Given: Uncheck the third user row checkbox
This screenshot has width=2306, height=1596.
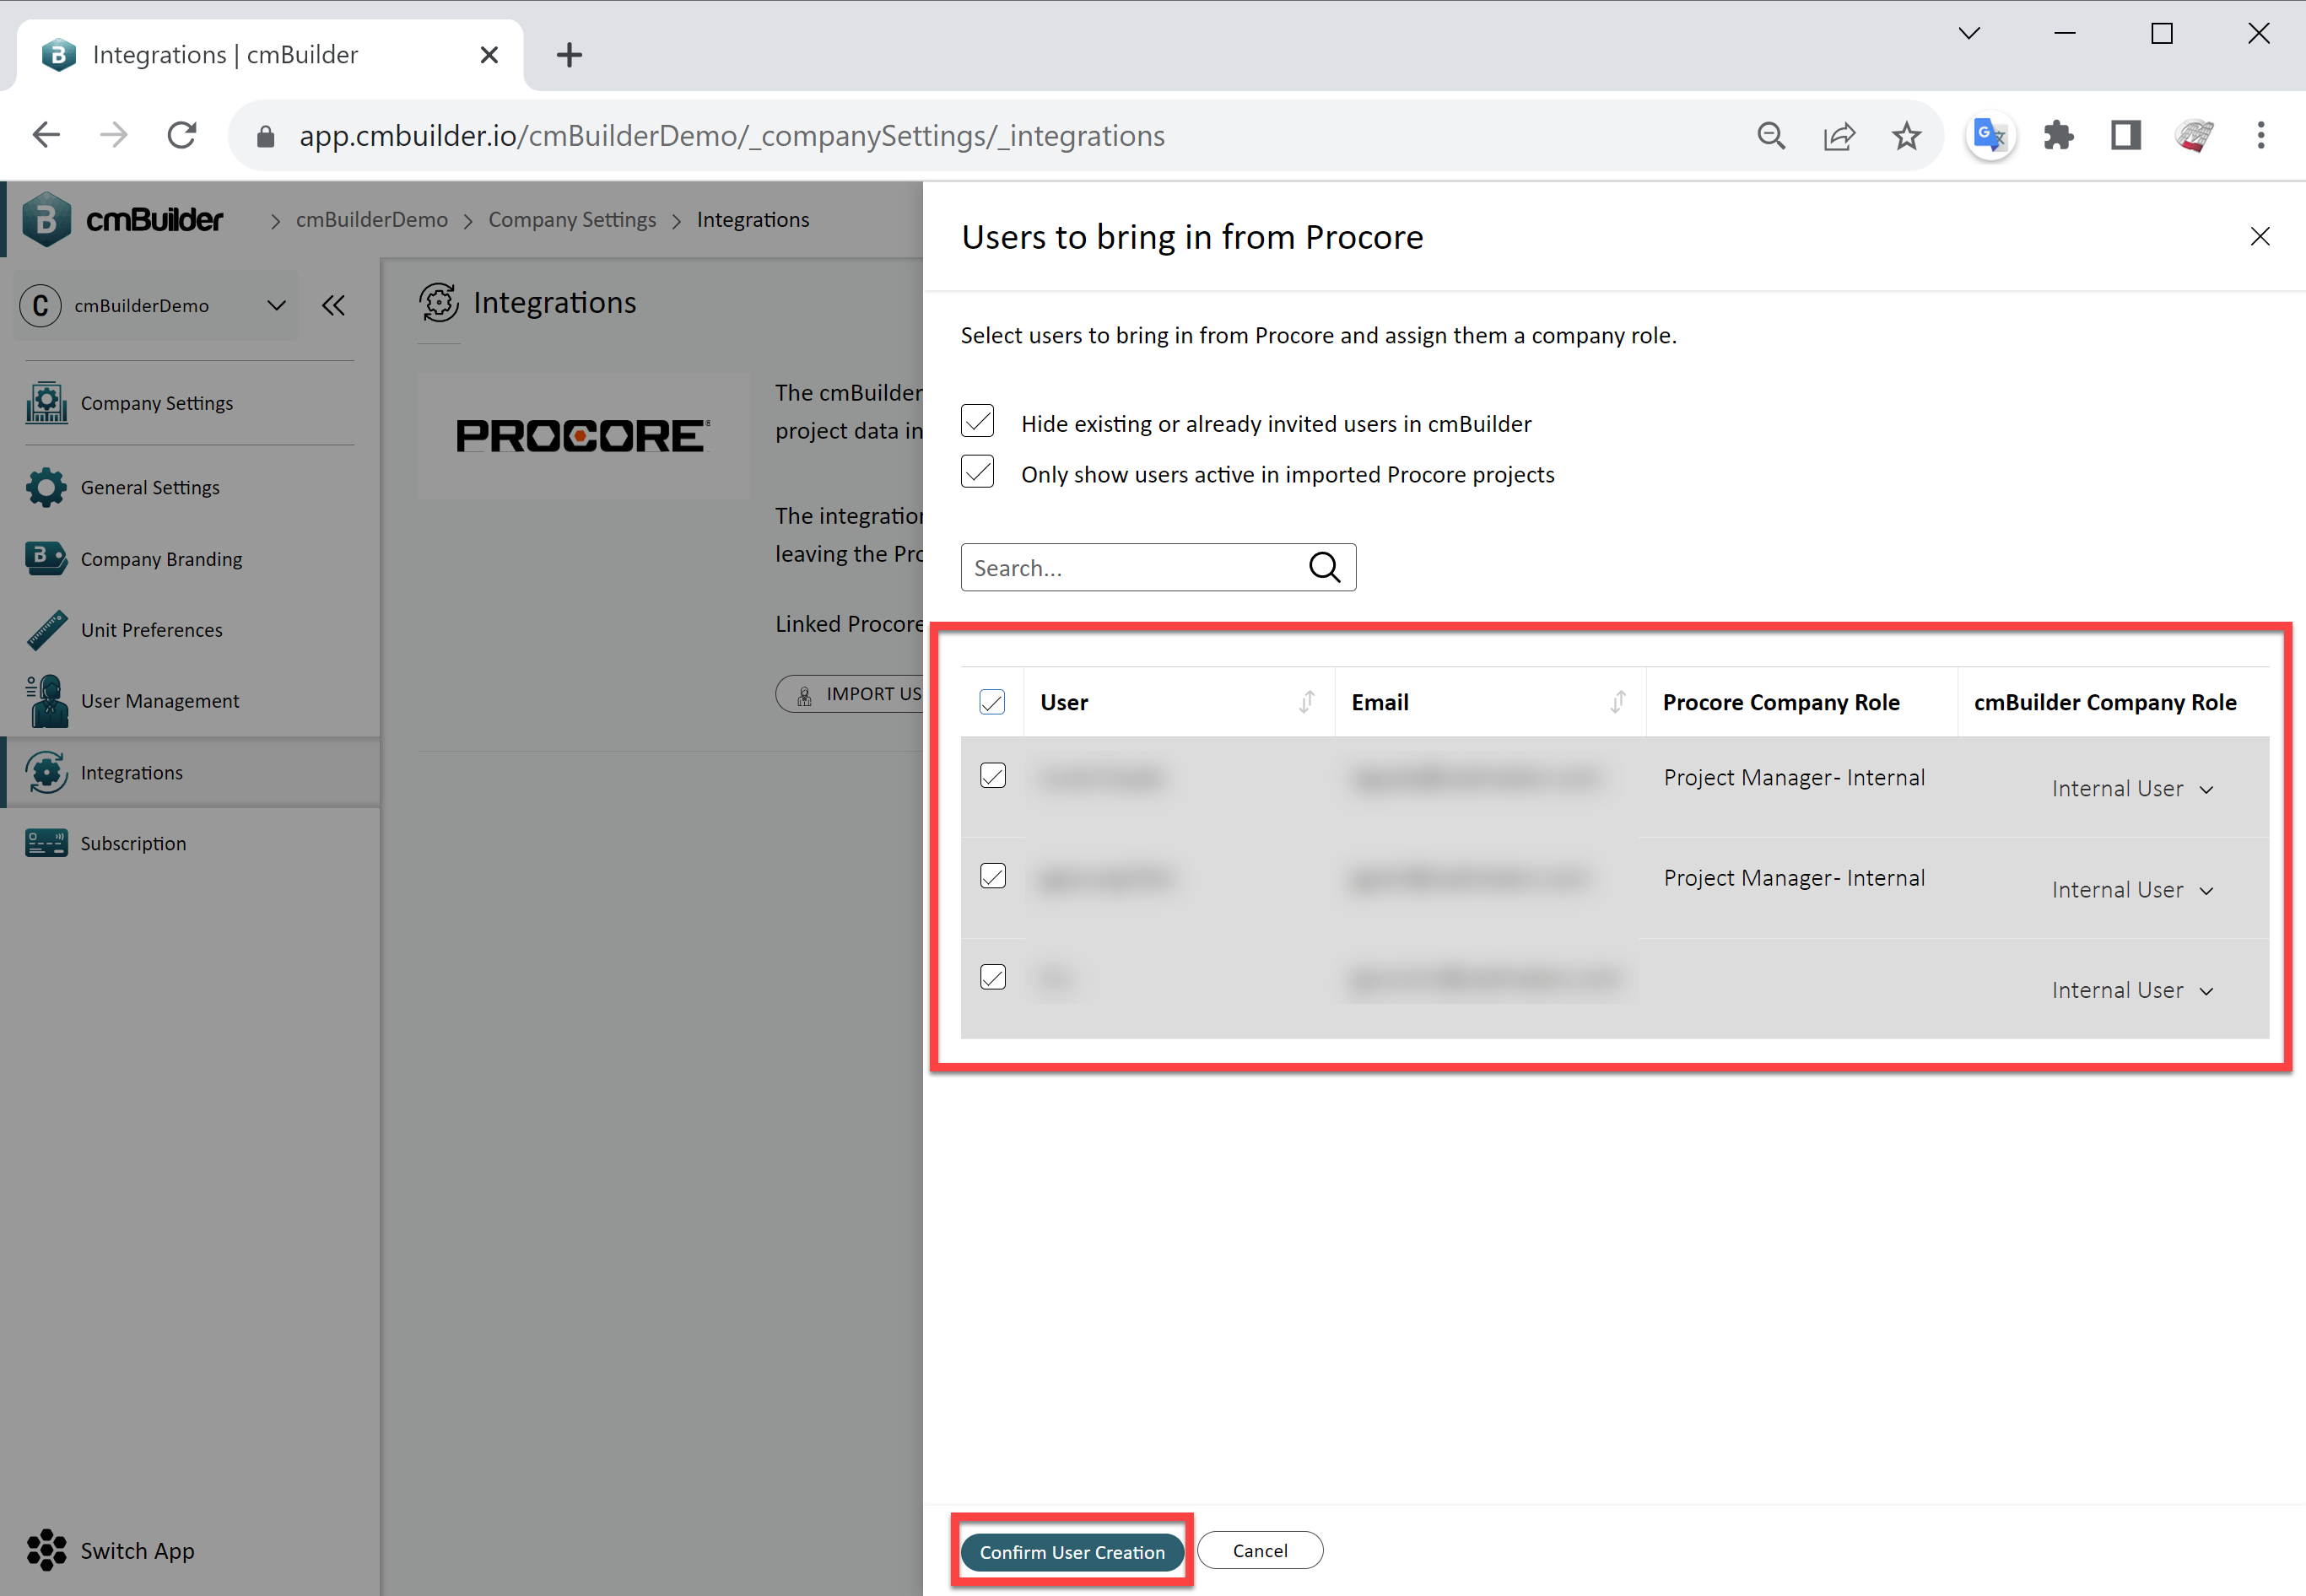Looking at the screenshot, I should (993, 977).
